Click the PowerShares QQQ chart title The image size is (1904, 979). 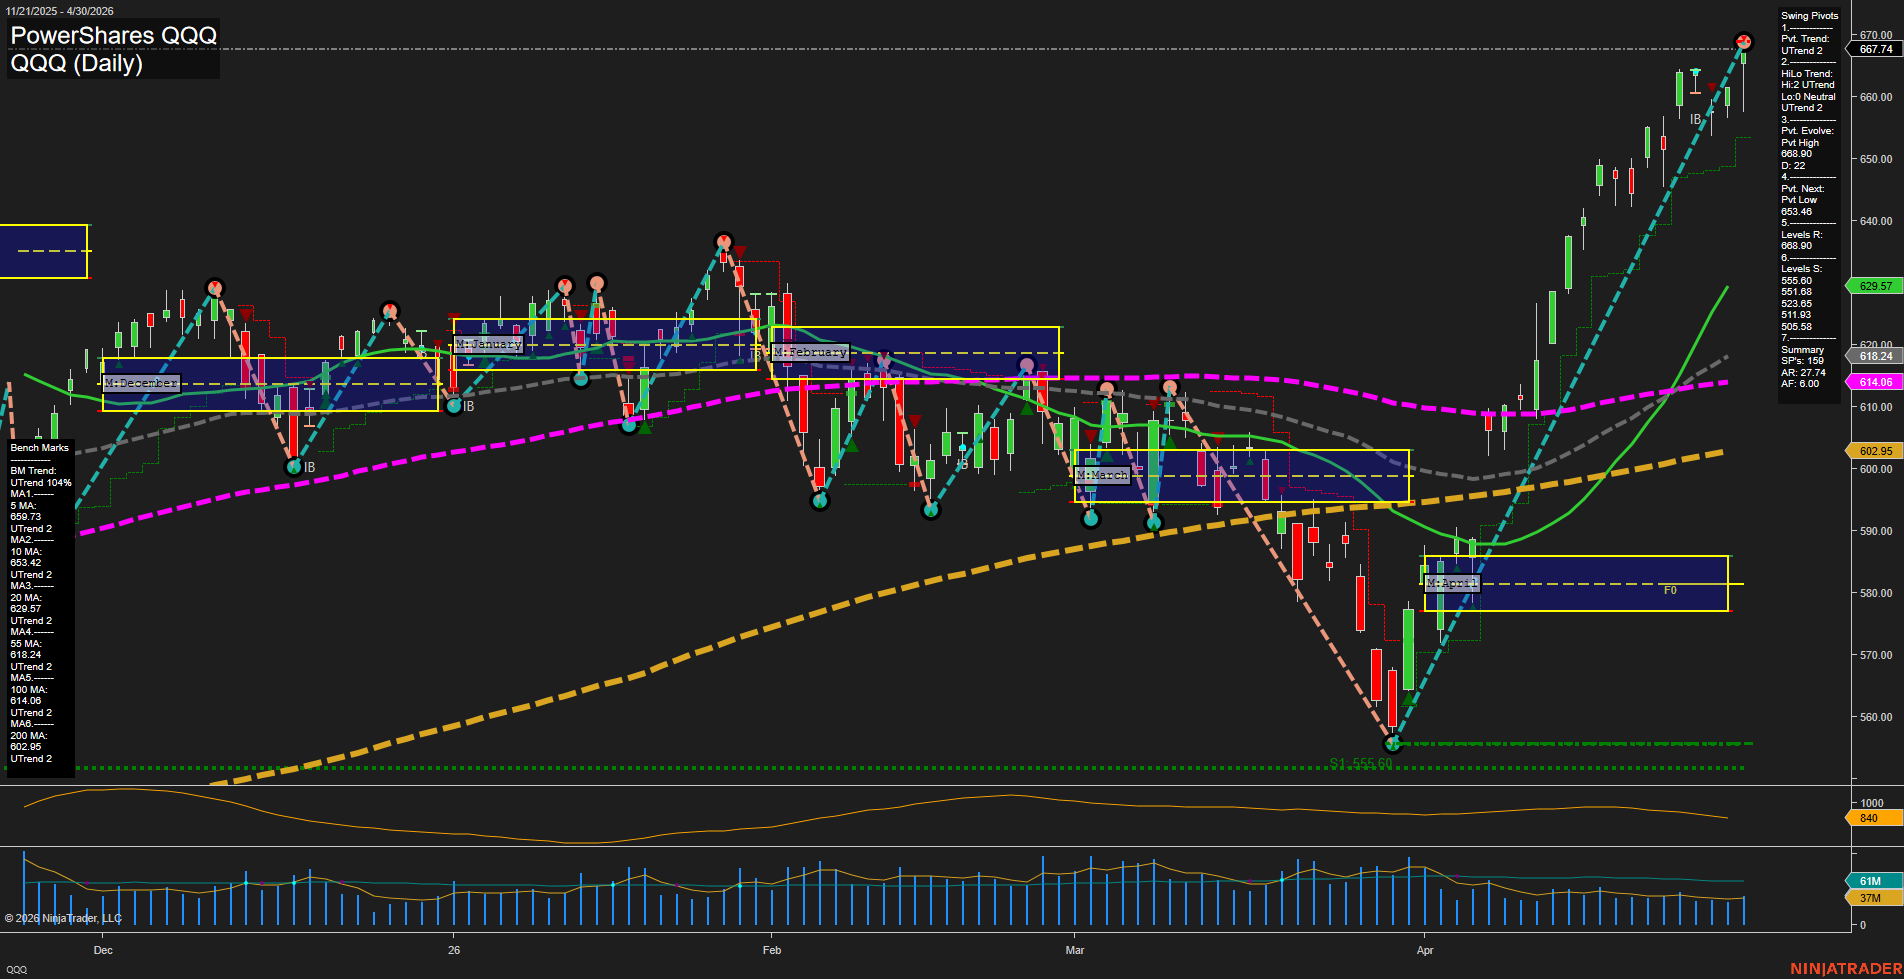point(113,35)
